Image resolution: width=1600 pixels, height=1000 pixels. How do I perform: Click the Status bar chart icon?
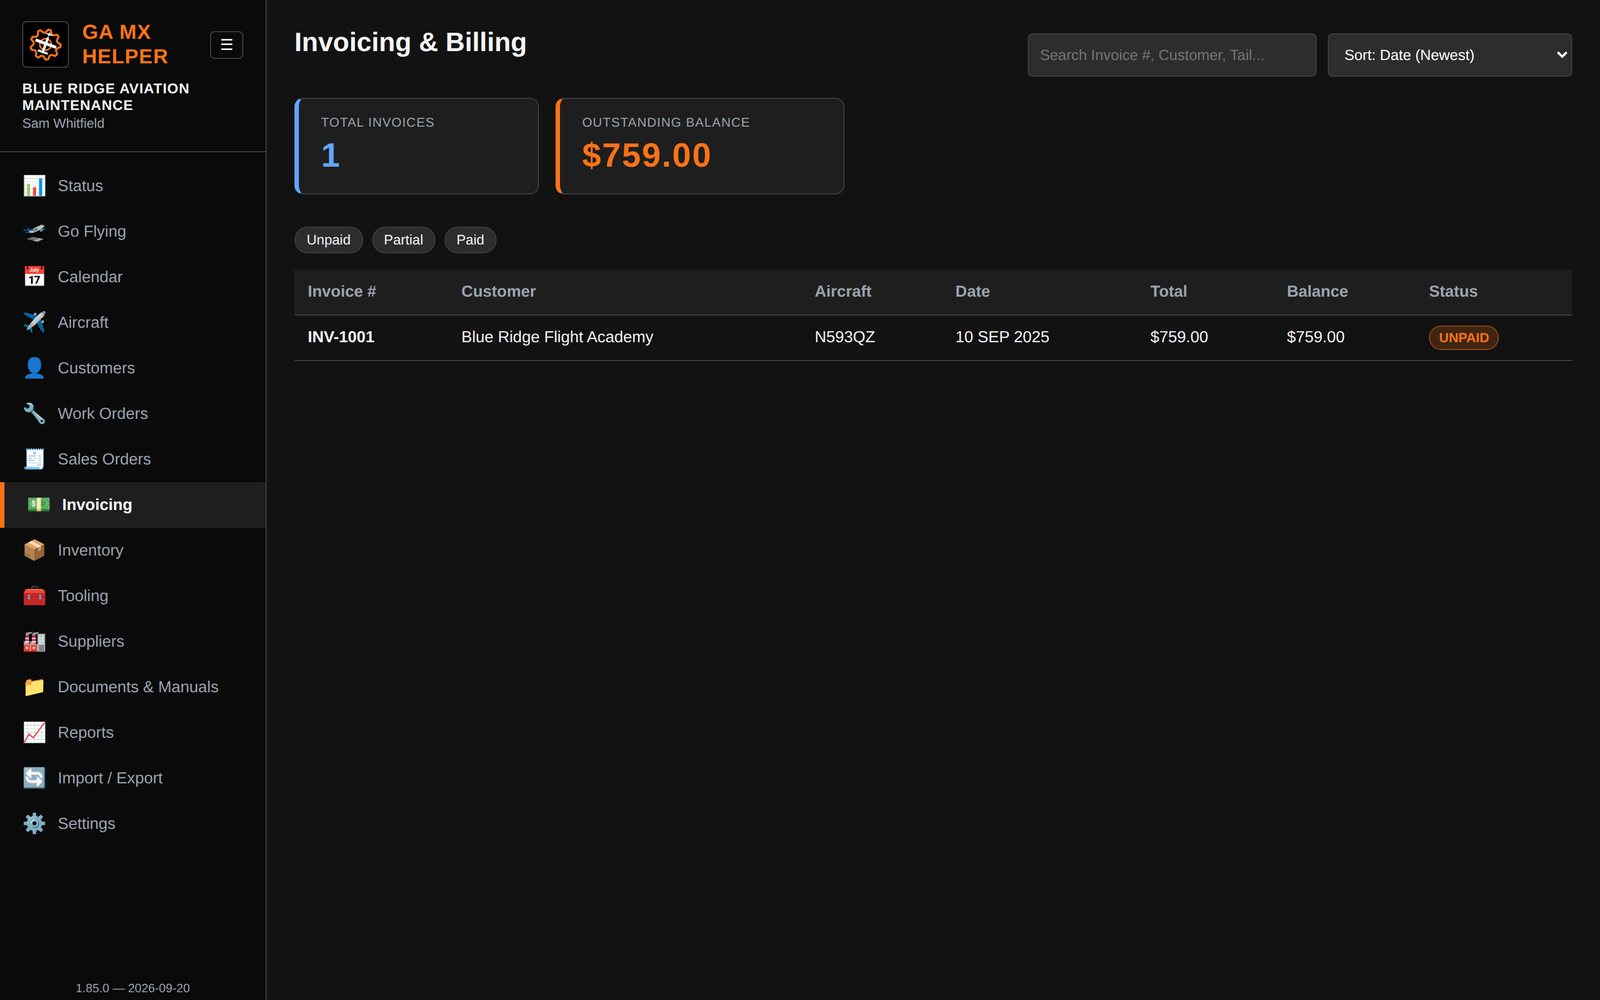[x=34, y=186]
